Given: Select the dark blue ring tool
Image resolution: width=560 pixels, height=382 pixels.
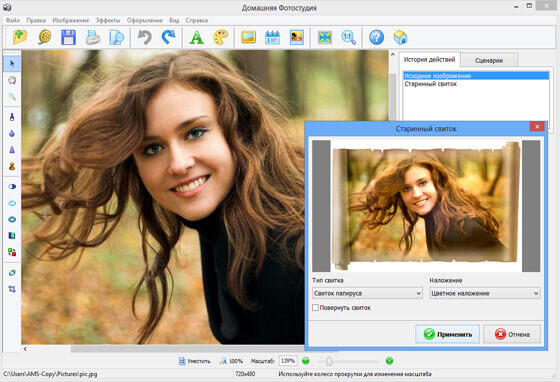Looking at the screenshot, I should click(12, 219).
